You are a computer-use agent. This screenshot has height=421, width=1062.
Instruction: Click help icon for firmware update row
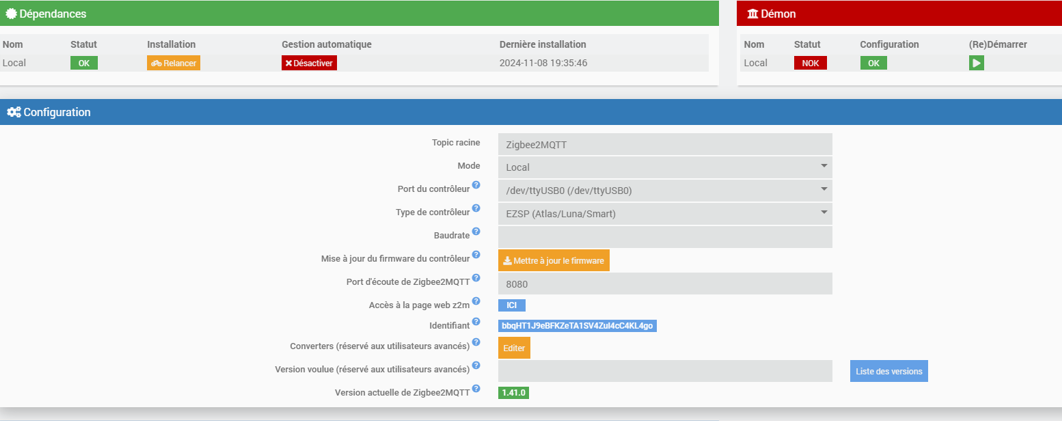(476, 254)
